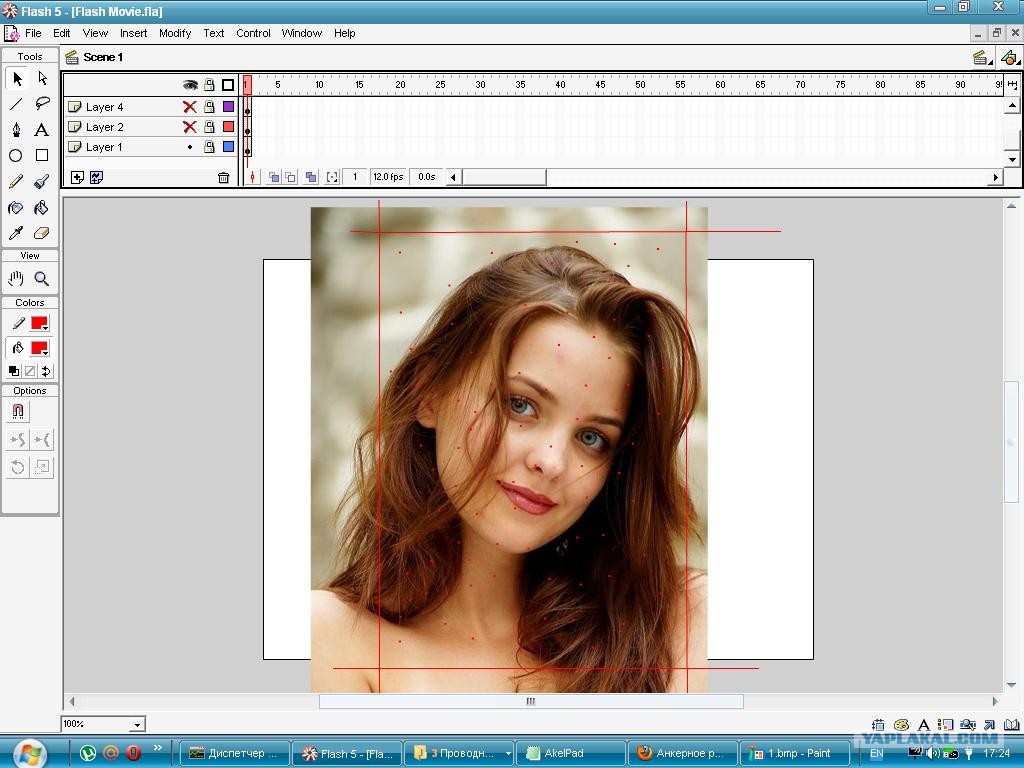This screenshot has height=768, width=1024.
Task: Open the Modify Onion Markers menu
Action: click(332, 177)
